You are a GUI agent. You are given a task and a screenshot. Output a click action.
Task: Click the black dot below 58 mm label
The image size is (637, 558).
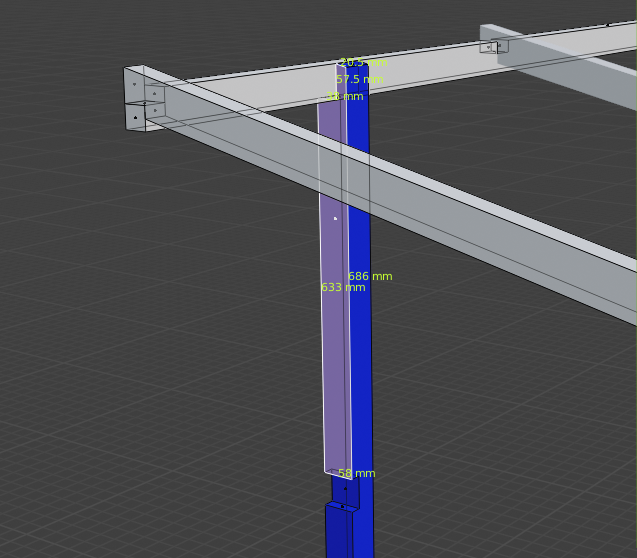click(345, 488)
